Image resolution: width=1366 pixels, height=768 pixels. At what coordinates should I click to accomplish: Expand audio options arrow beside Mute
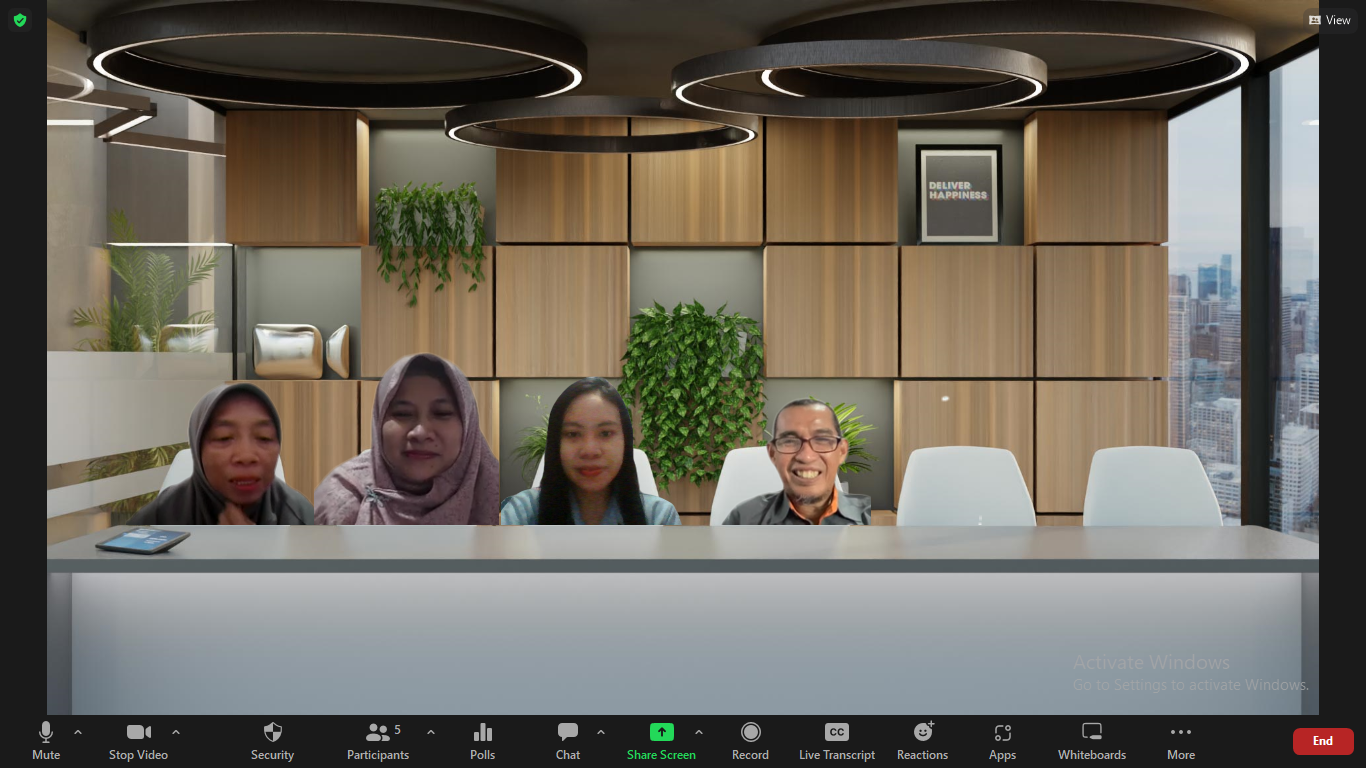point(78,732)
